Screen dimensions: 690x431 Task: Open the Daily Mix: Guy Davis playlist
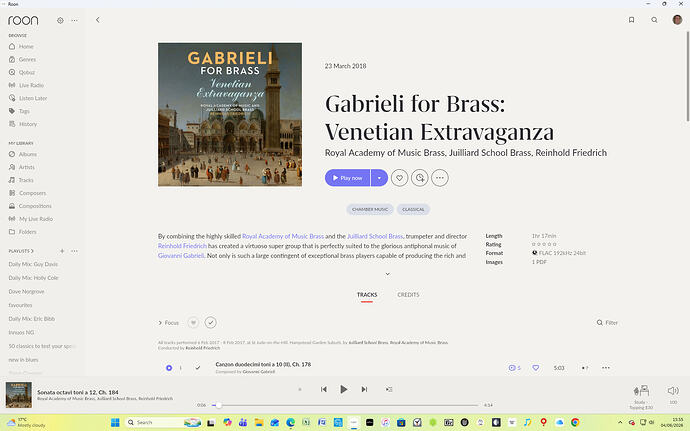click(x=33, y=264)
